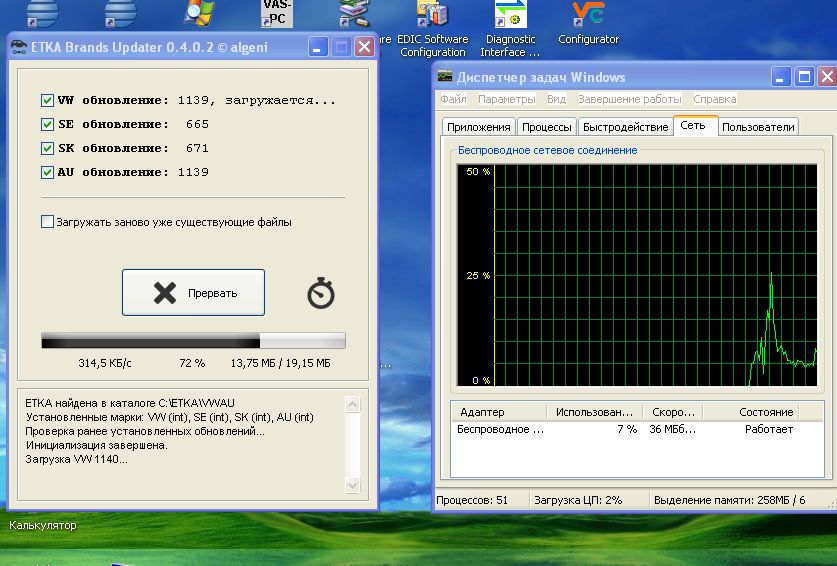Screen dimensions: 837x566
Task: Click the Калькулятор label on desktop
Action: [x=43, y=525]
